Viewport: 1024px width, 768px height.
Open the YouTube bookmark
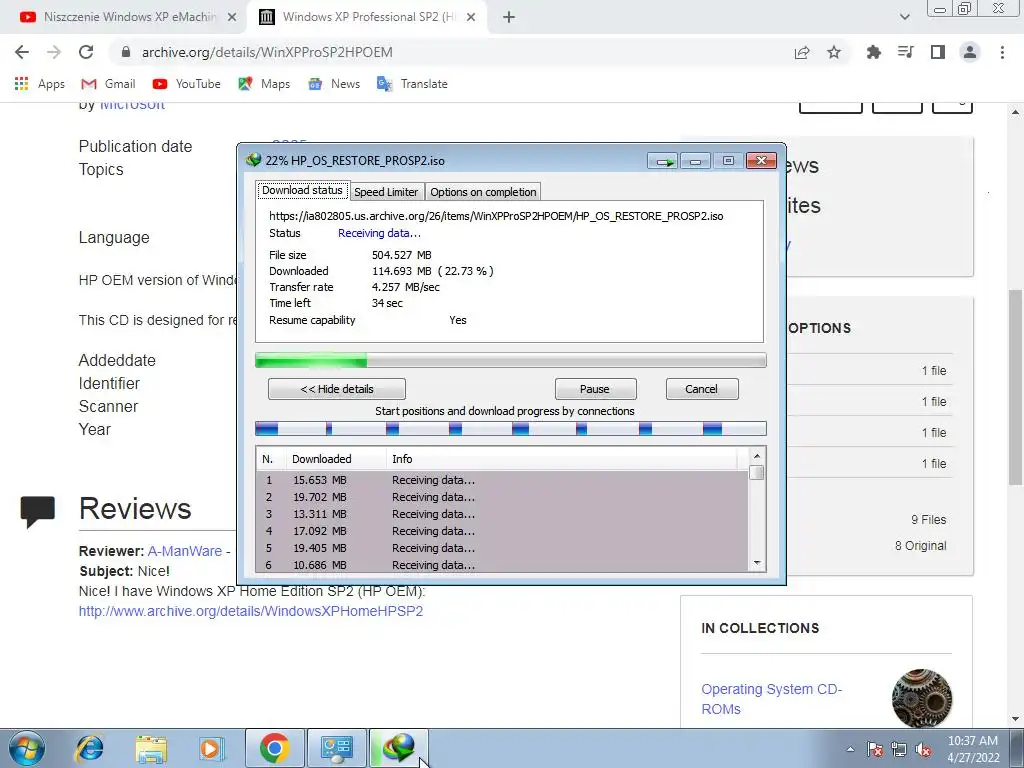pos(187,84)
